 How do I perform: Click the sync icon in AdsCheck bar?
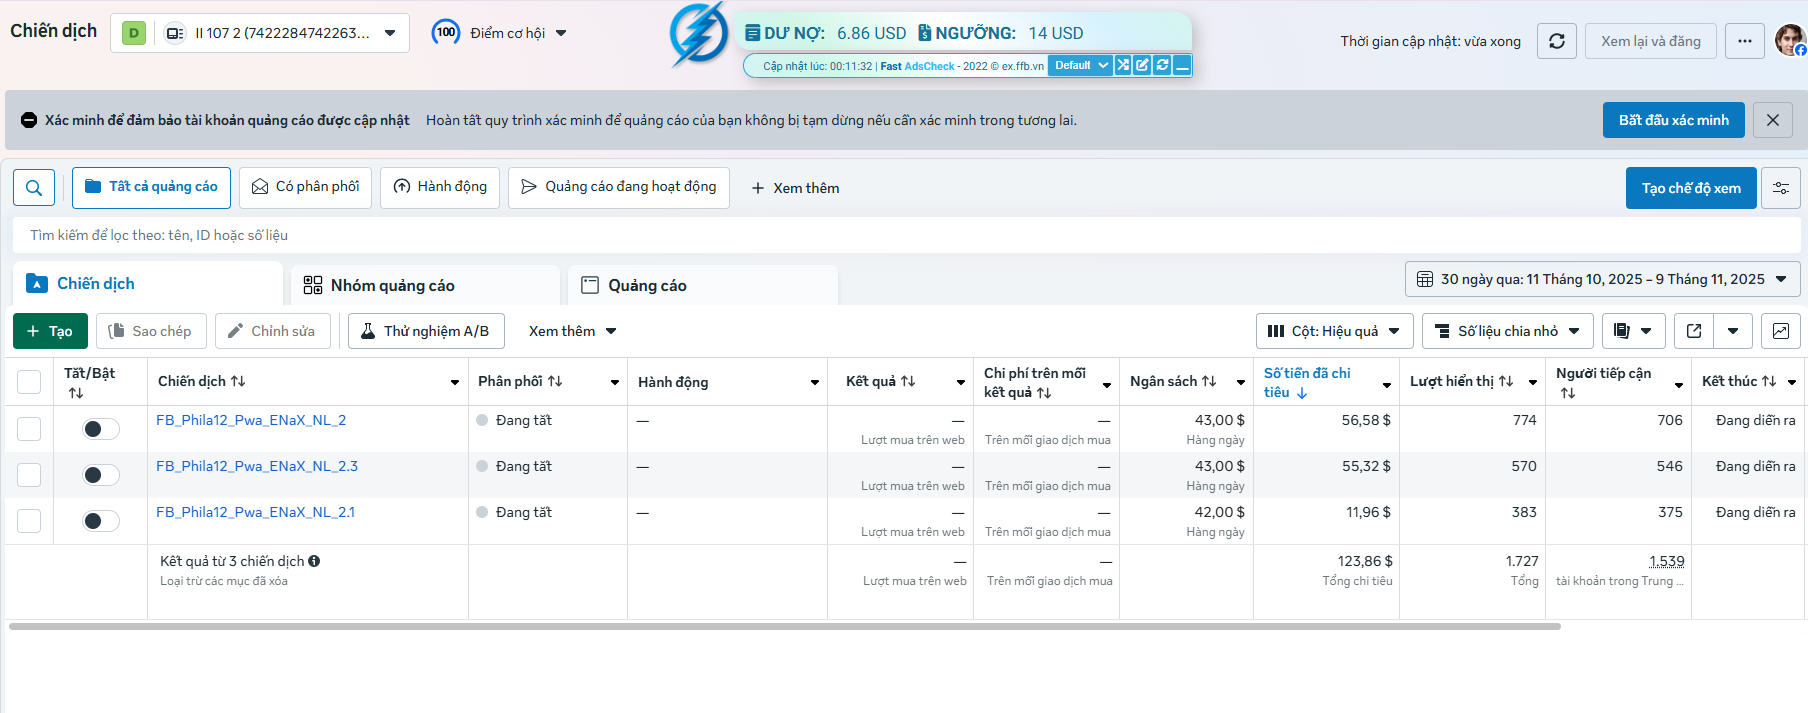coord(1162,65)
